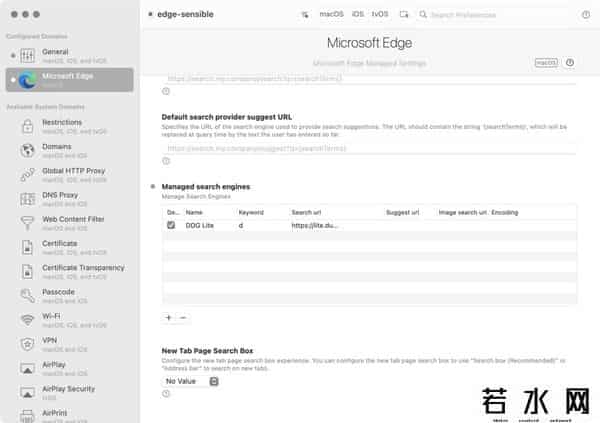This screenshot has width=600, height=423.
Task: Click the macOS badge in payload header
Action: 546,62
